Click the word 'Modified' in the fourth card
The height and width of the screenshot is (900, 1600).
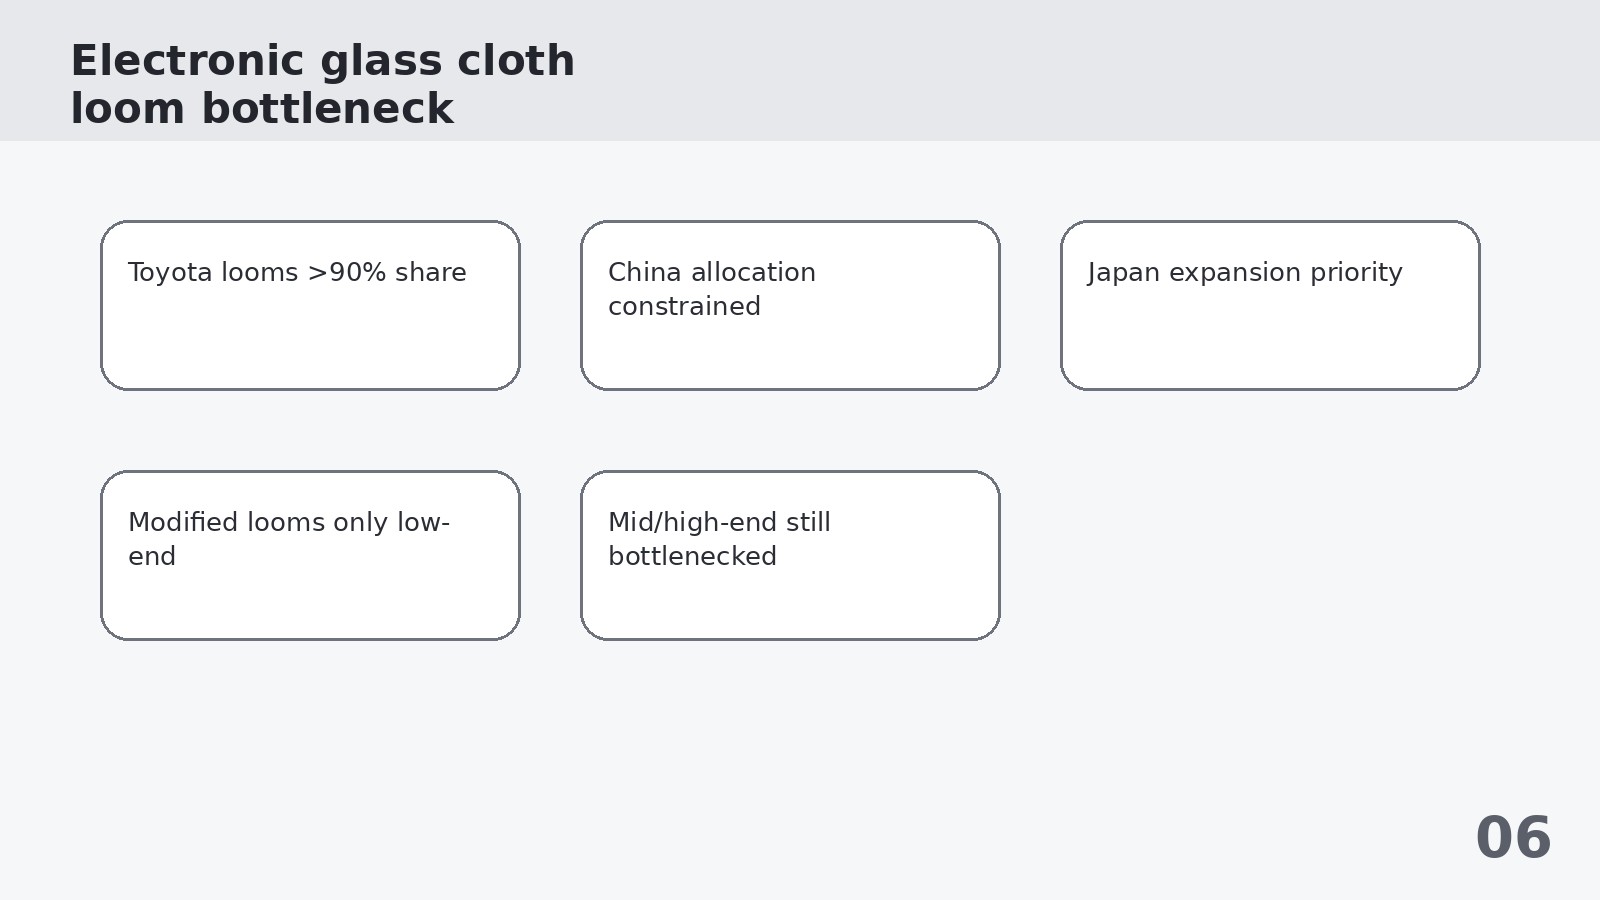[x=183, y=523]
